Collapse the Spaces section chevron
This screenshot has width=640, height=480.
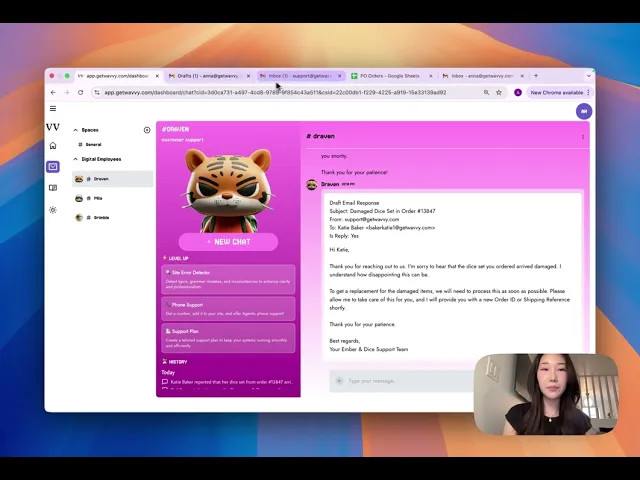(x=76, y=130)
